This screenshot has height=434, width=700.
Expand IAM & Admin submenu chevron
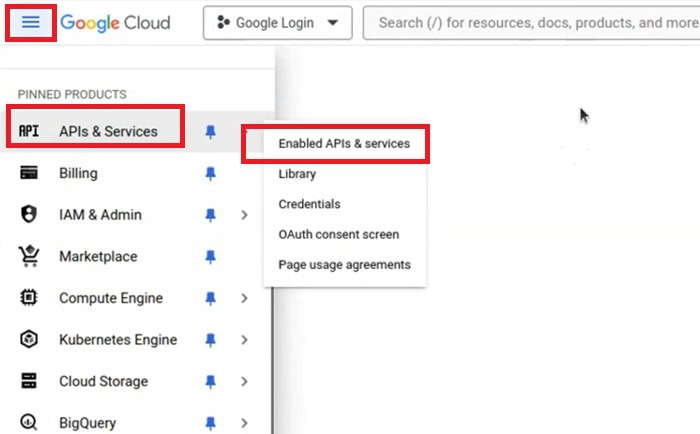point(244,215)
